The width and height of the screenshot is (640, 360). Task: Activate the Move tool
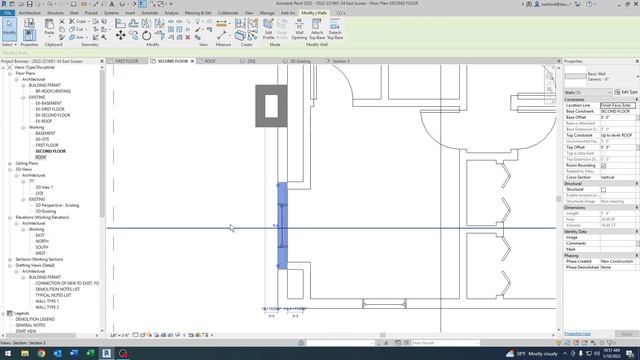[120, 36]
